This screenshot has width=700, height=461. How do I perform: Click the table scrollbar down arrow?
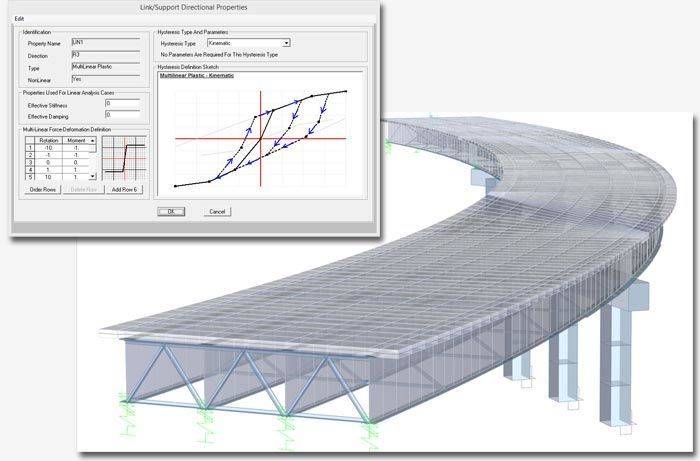pyautogui.click(x=92, y=177)
